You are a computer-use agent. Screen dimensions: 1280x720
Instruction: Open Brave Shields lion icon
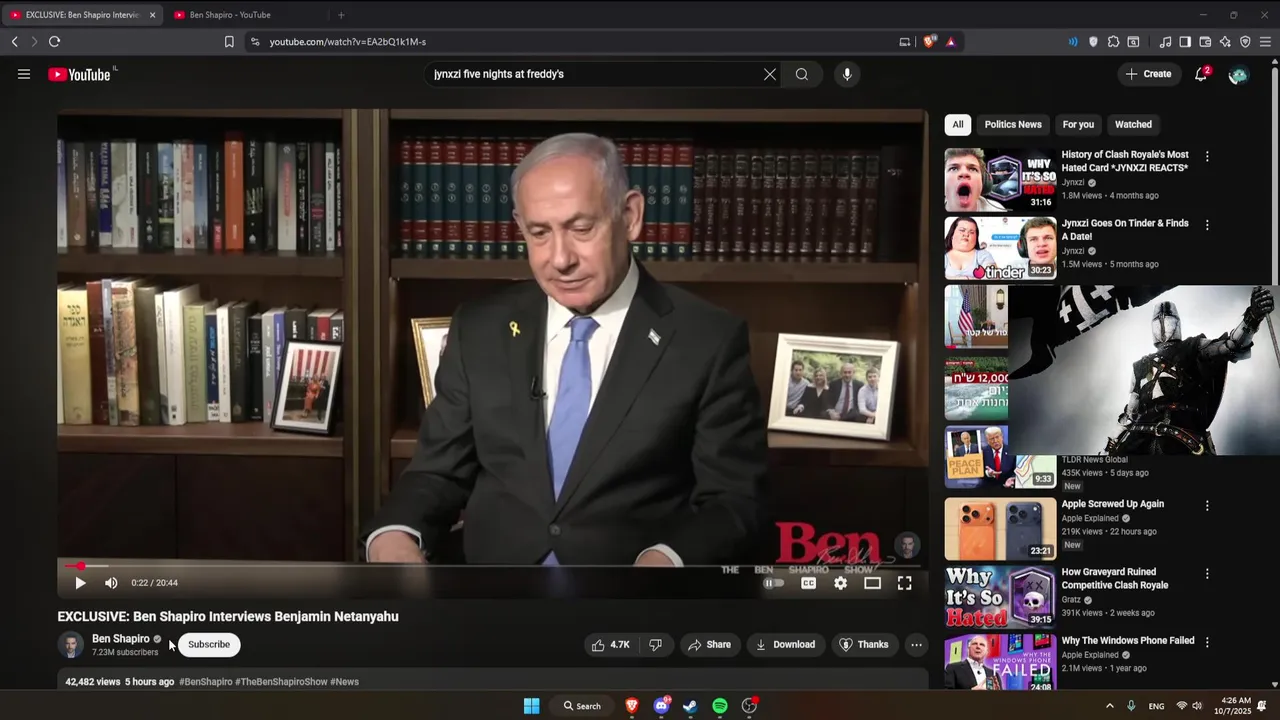pos(930,42)
